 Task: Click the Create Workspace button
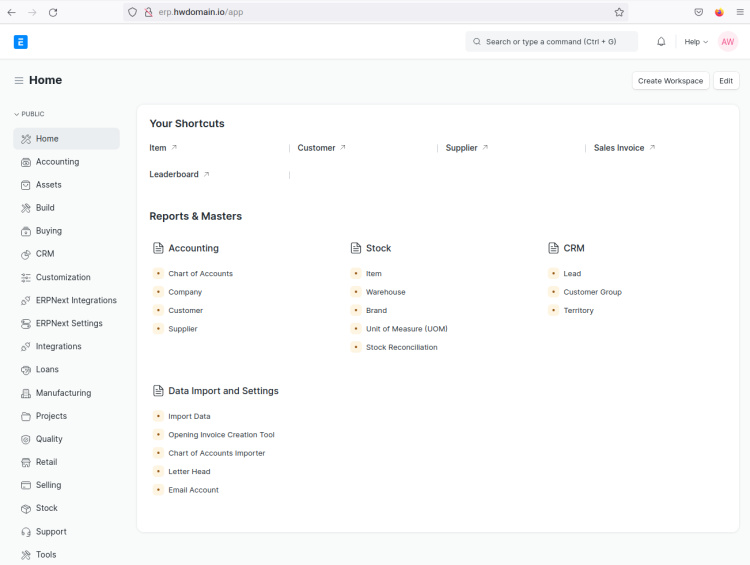[x=670, y=81]
